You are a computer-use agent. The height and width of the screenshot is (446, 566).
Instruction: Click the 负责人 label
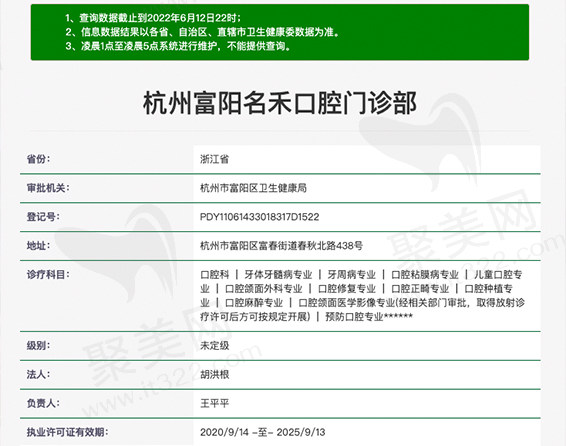pos(43,403)
